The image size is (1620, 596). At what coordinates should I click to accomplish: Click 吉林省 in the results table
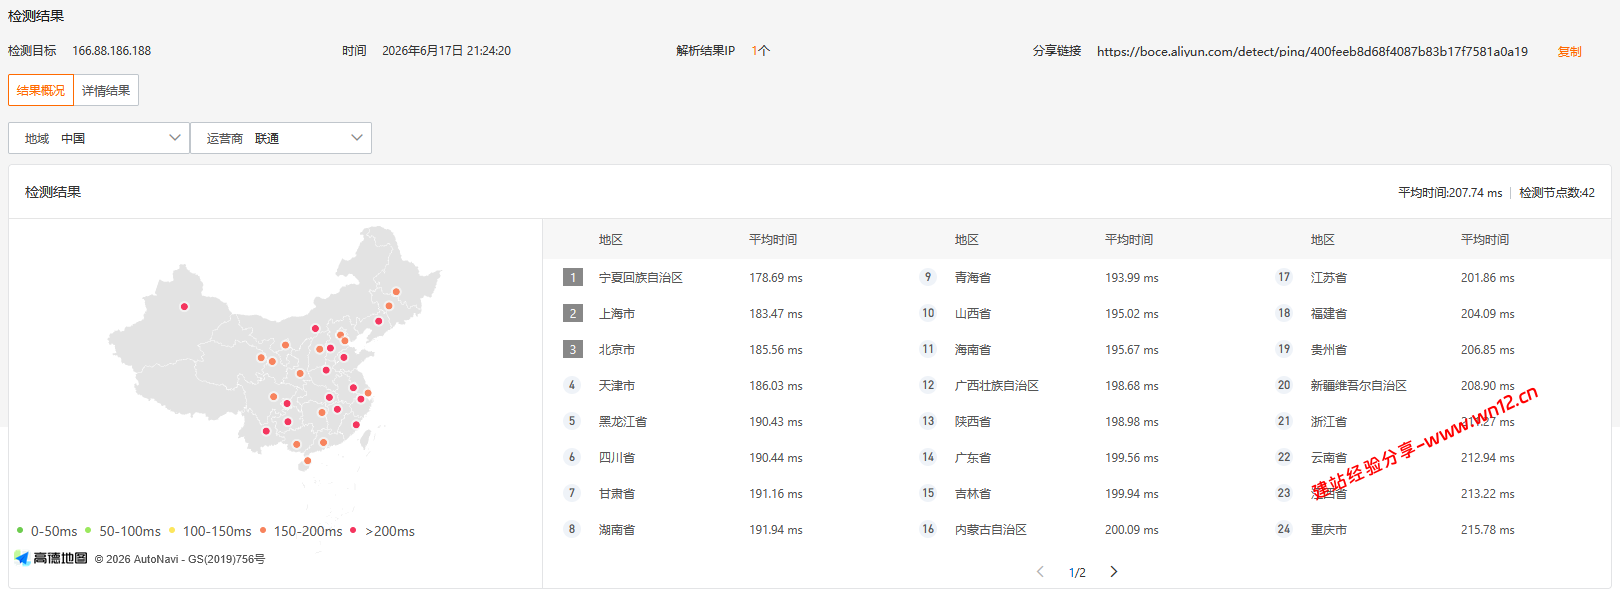(973, 494)
